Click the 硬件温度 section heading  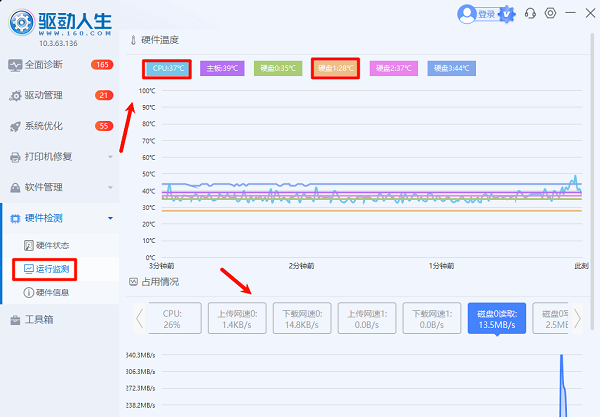pyautogui.click(x=160, y=40)
